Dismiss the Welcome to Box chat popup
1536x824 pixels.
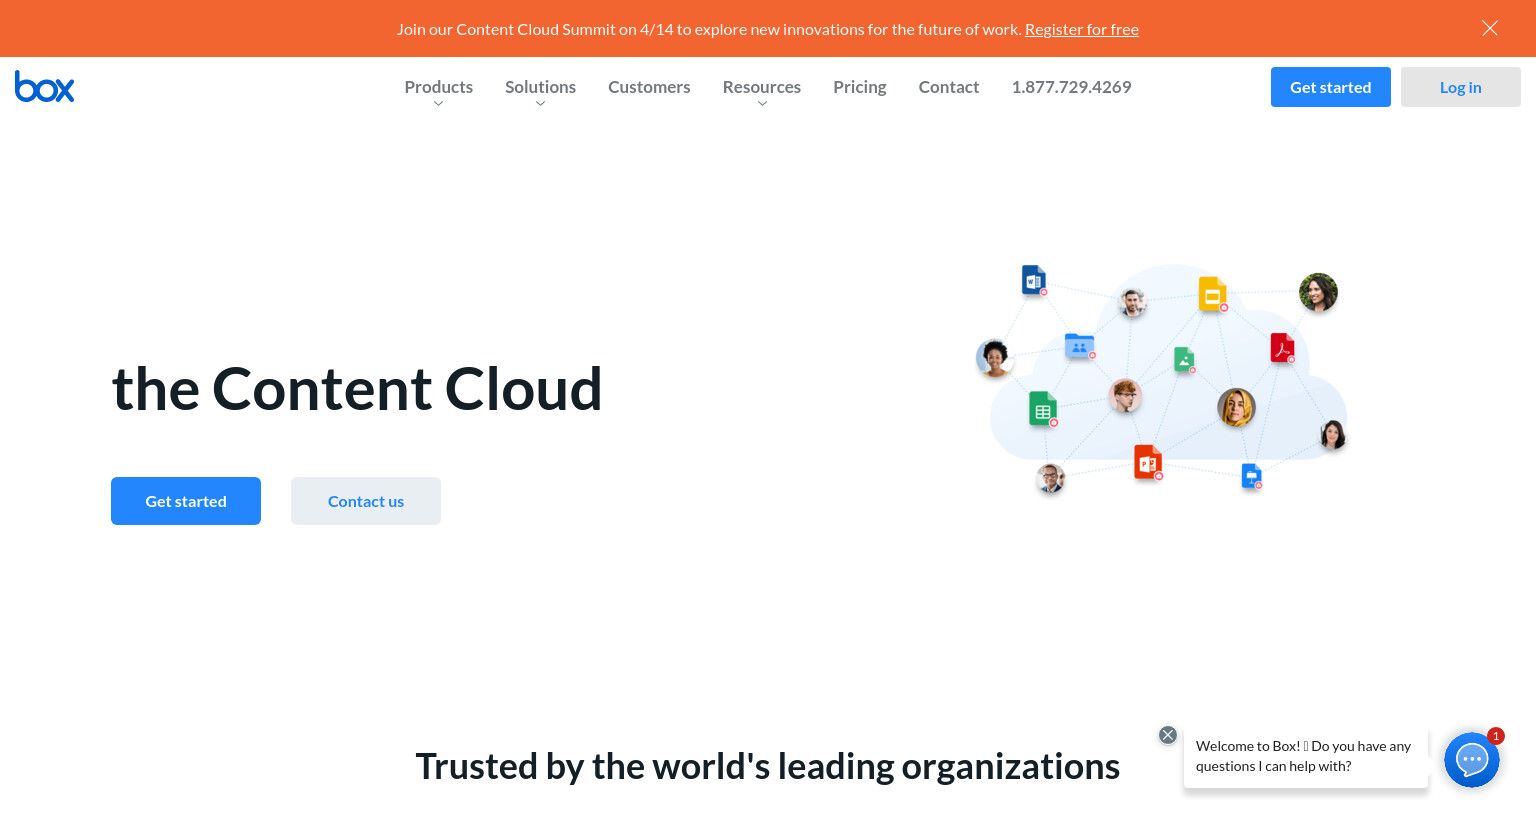click(x=1168, y=735)
